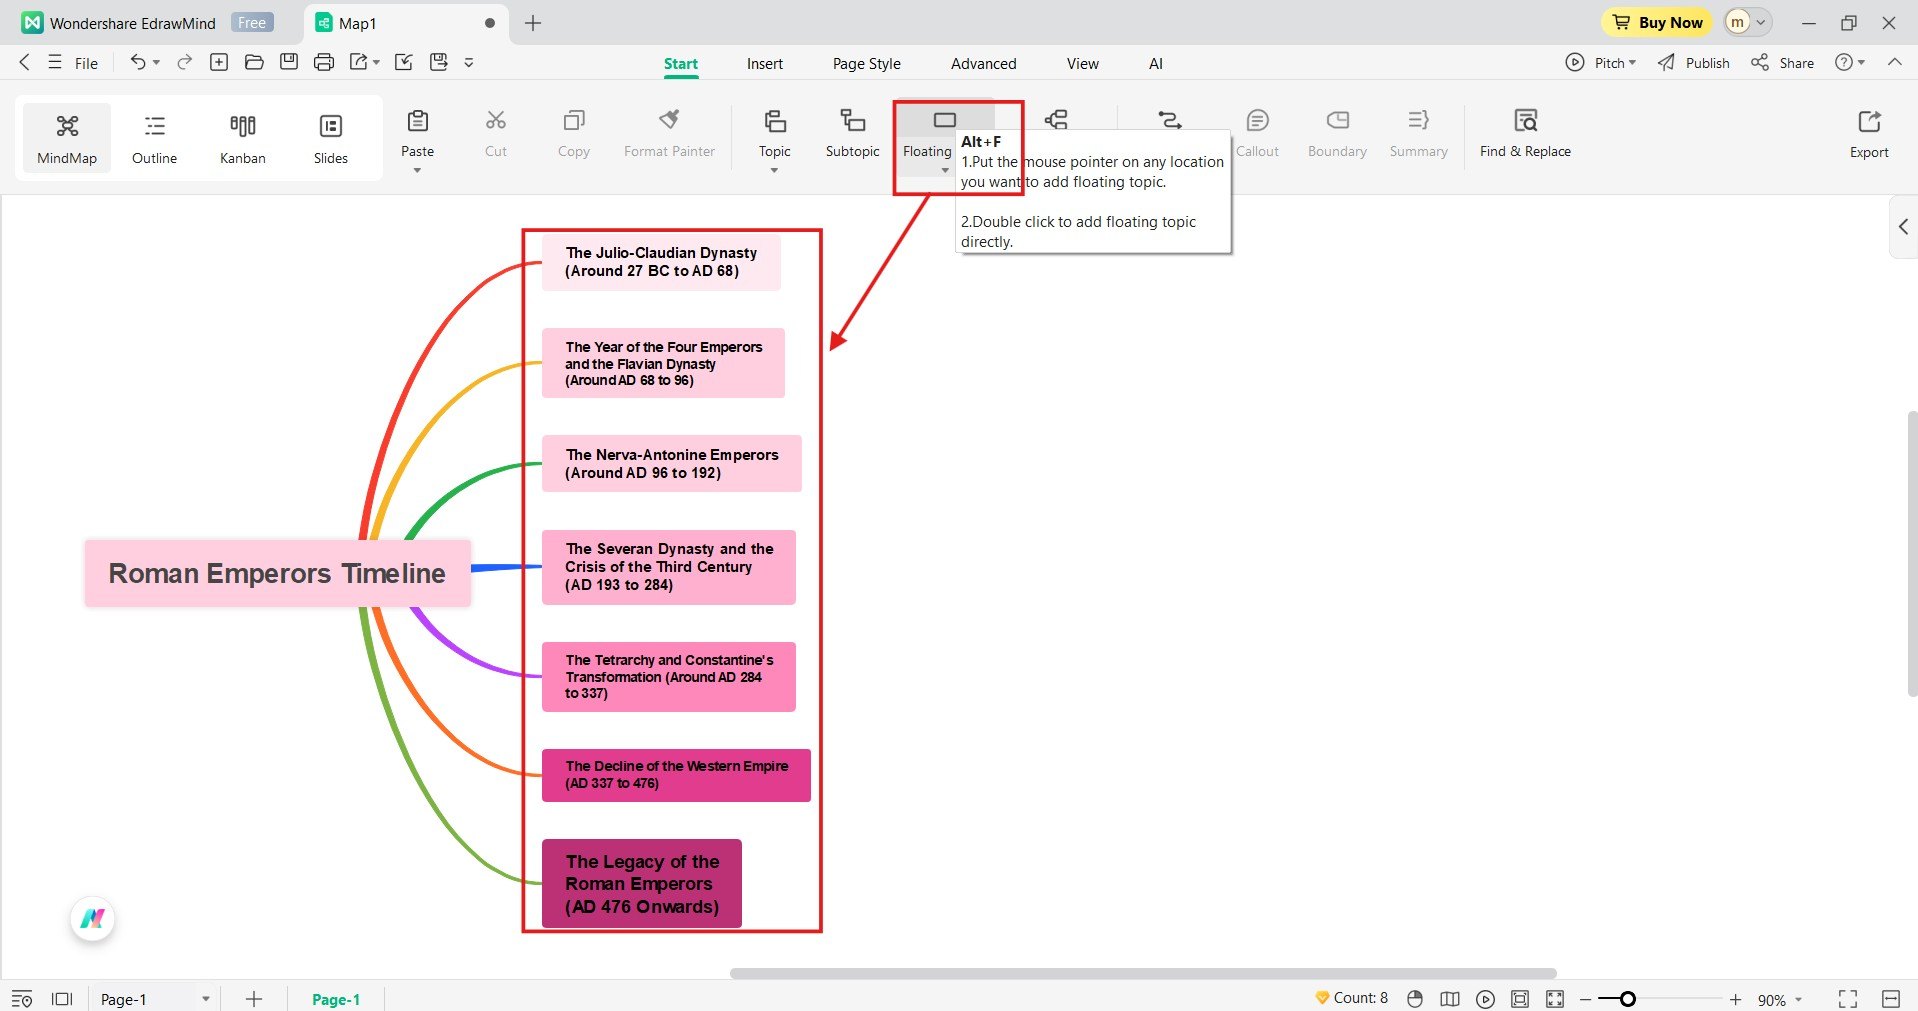Viewport: 1918px width, 1011px height.
Task: Select the Roman Emperors Timeline central topic
Action: coord(276,573)
